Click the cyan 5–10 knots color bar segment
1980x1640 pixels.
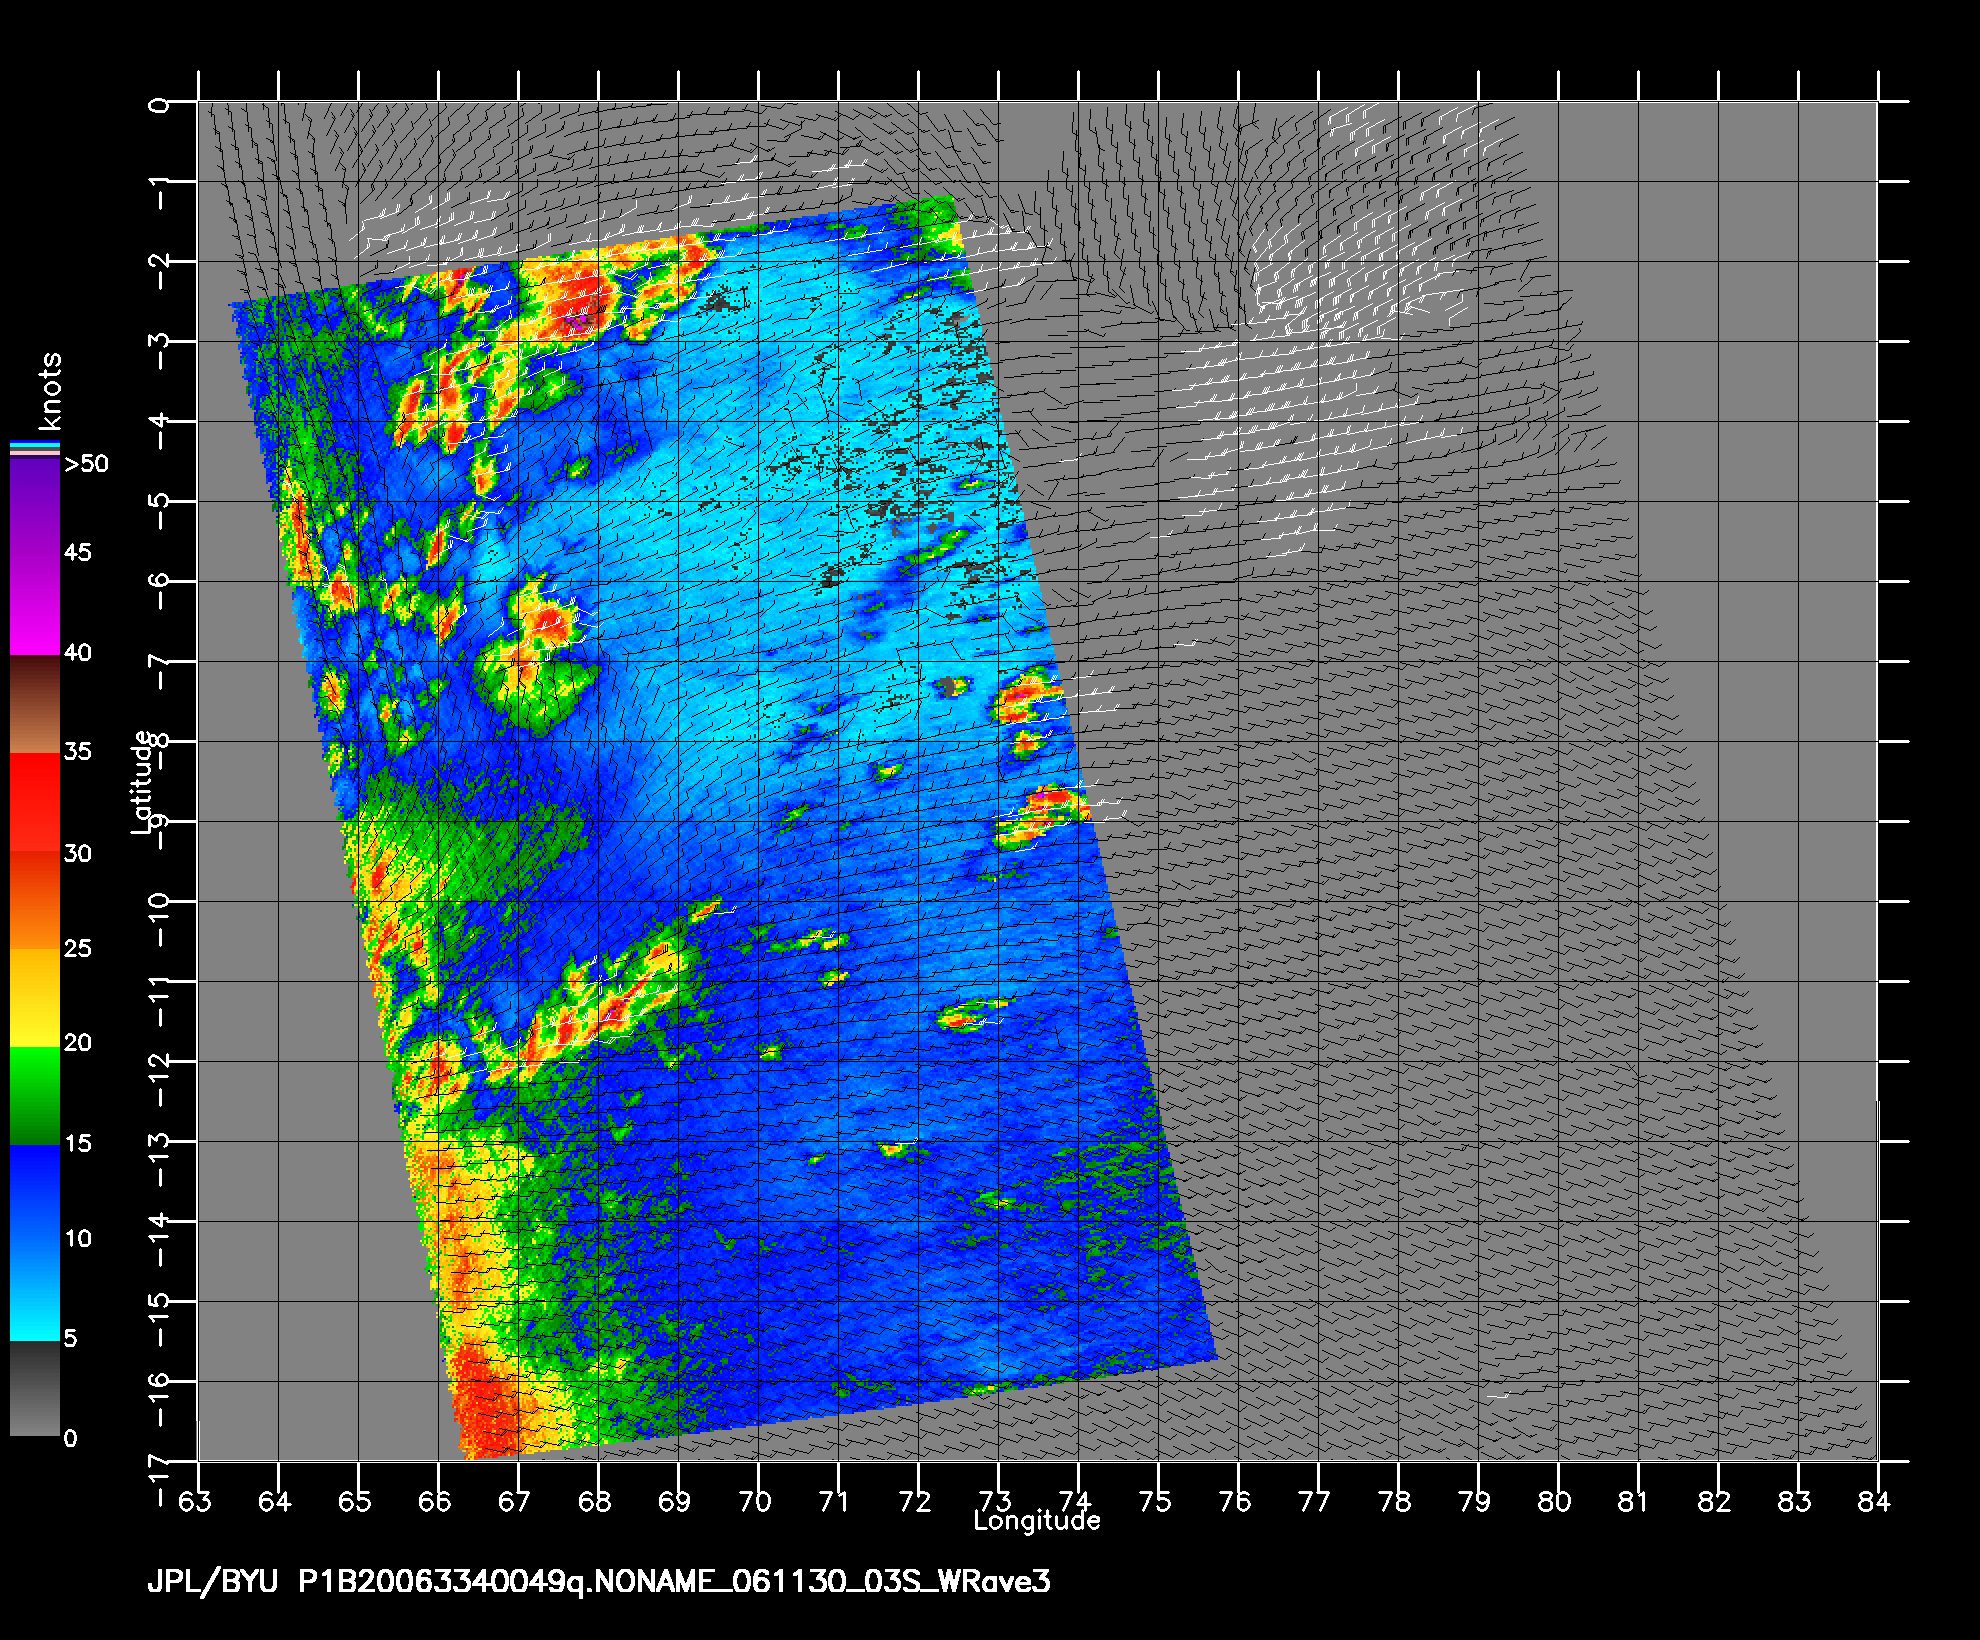pos(35,1292)
